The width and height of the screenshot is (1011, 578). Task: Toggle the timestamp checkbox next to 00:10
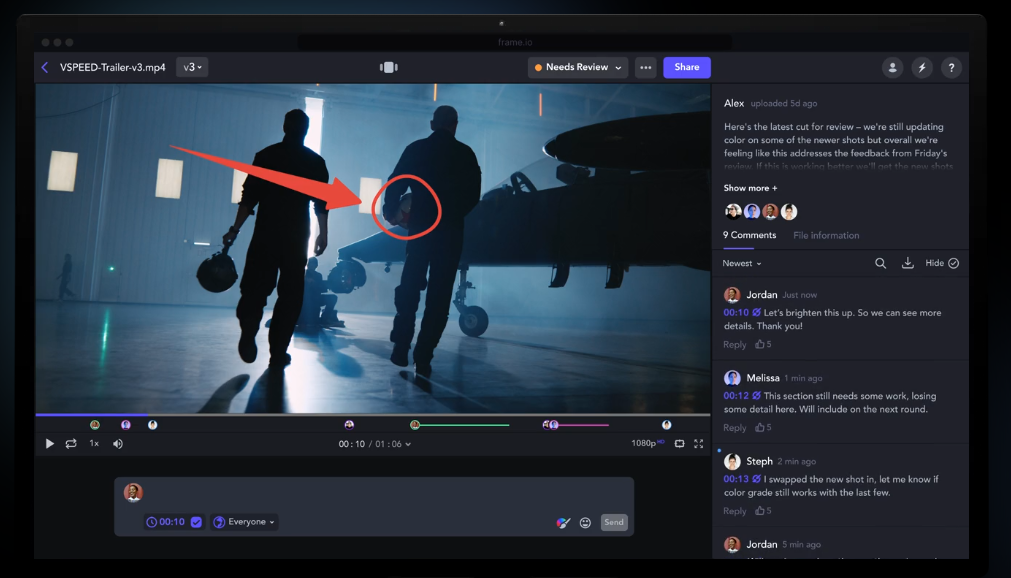[197, 522]
